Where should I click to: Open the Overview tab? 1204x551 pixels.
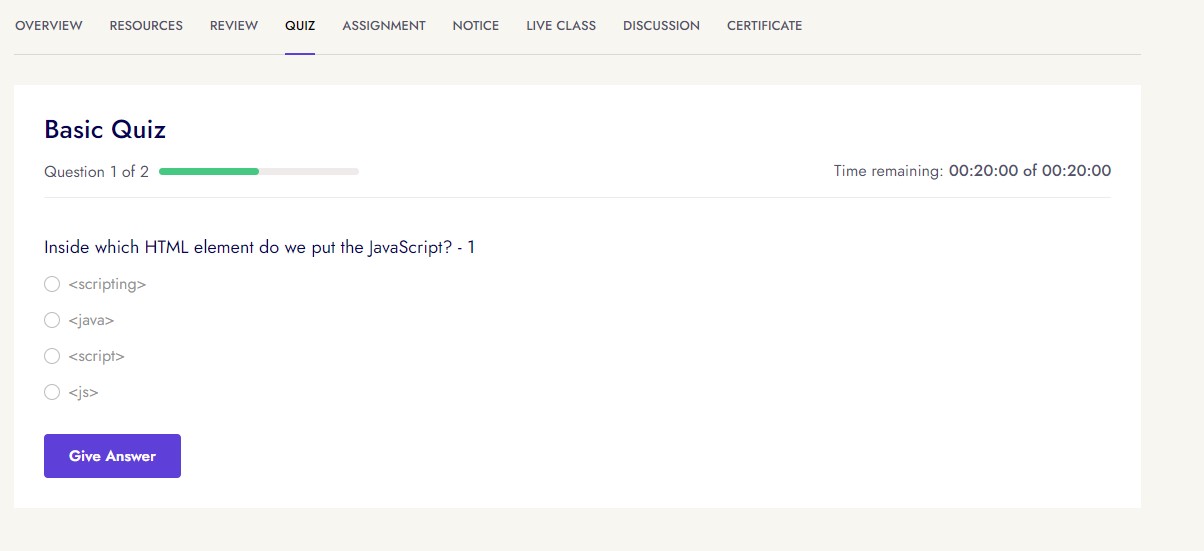coord(48,26)
